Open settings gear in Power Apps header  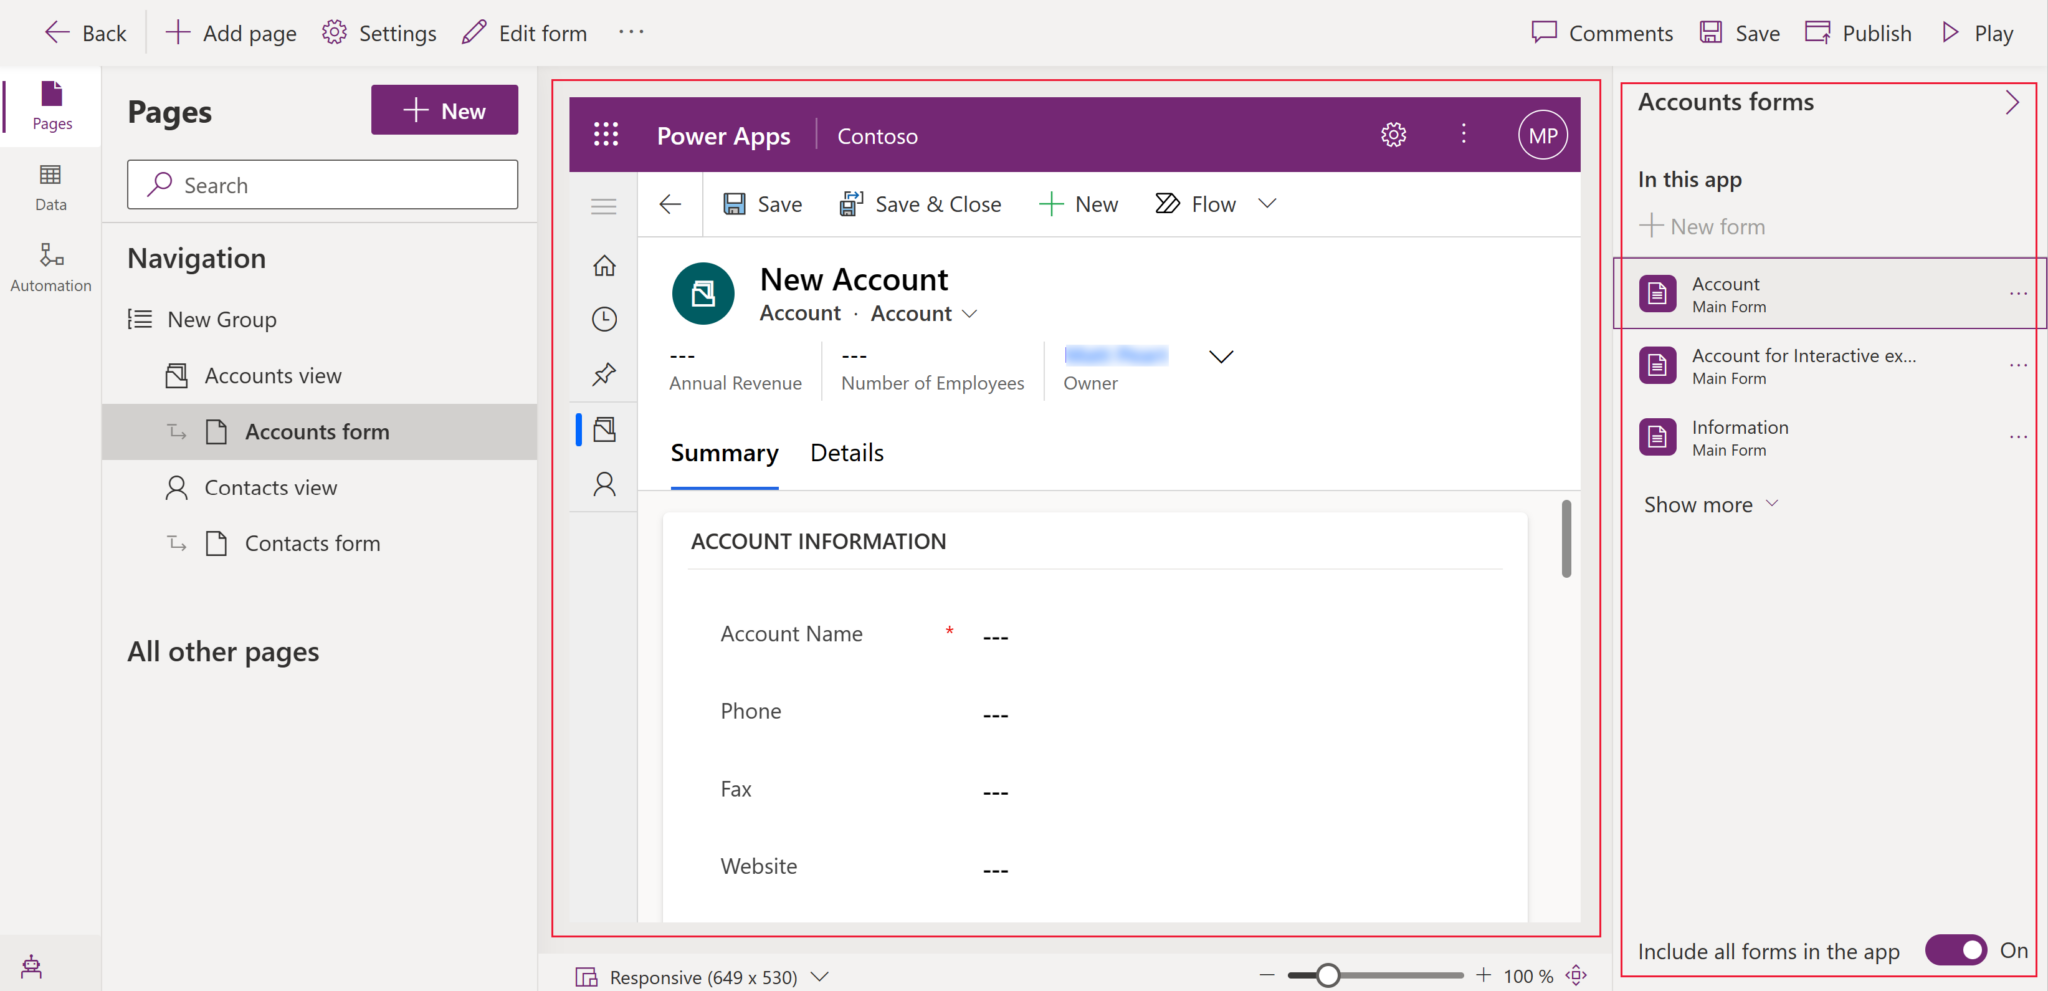(x=1393, y=135)
